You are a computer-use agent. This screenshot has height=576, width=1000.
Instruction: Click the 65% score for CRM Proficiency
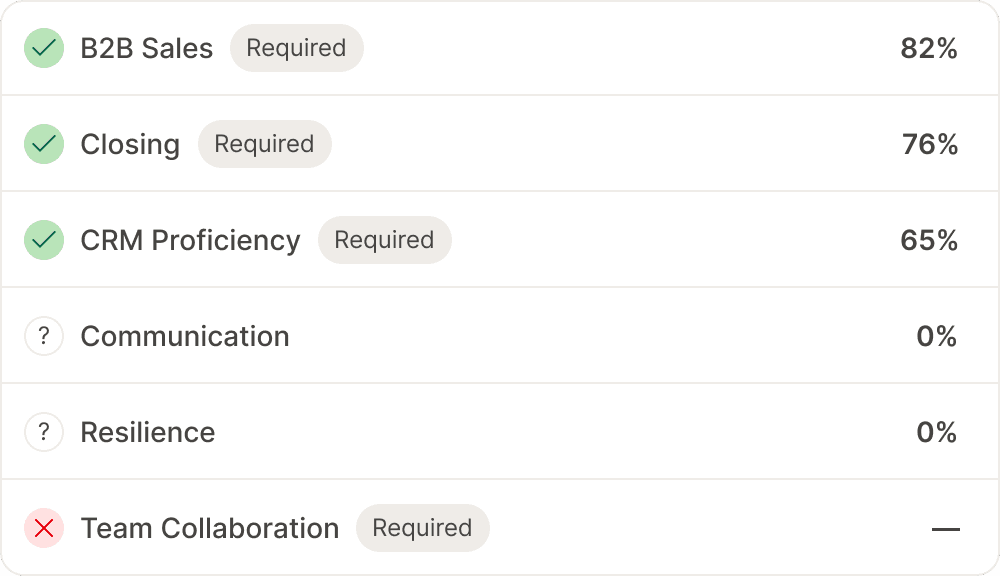coord(929,240)
